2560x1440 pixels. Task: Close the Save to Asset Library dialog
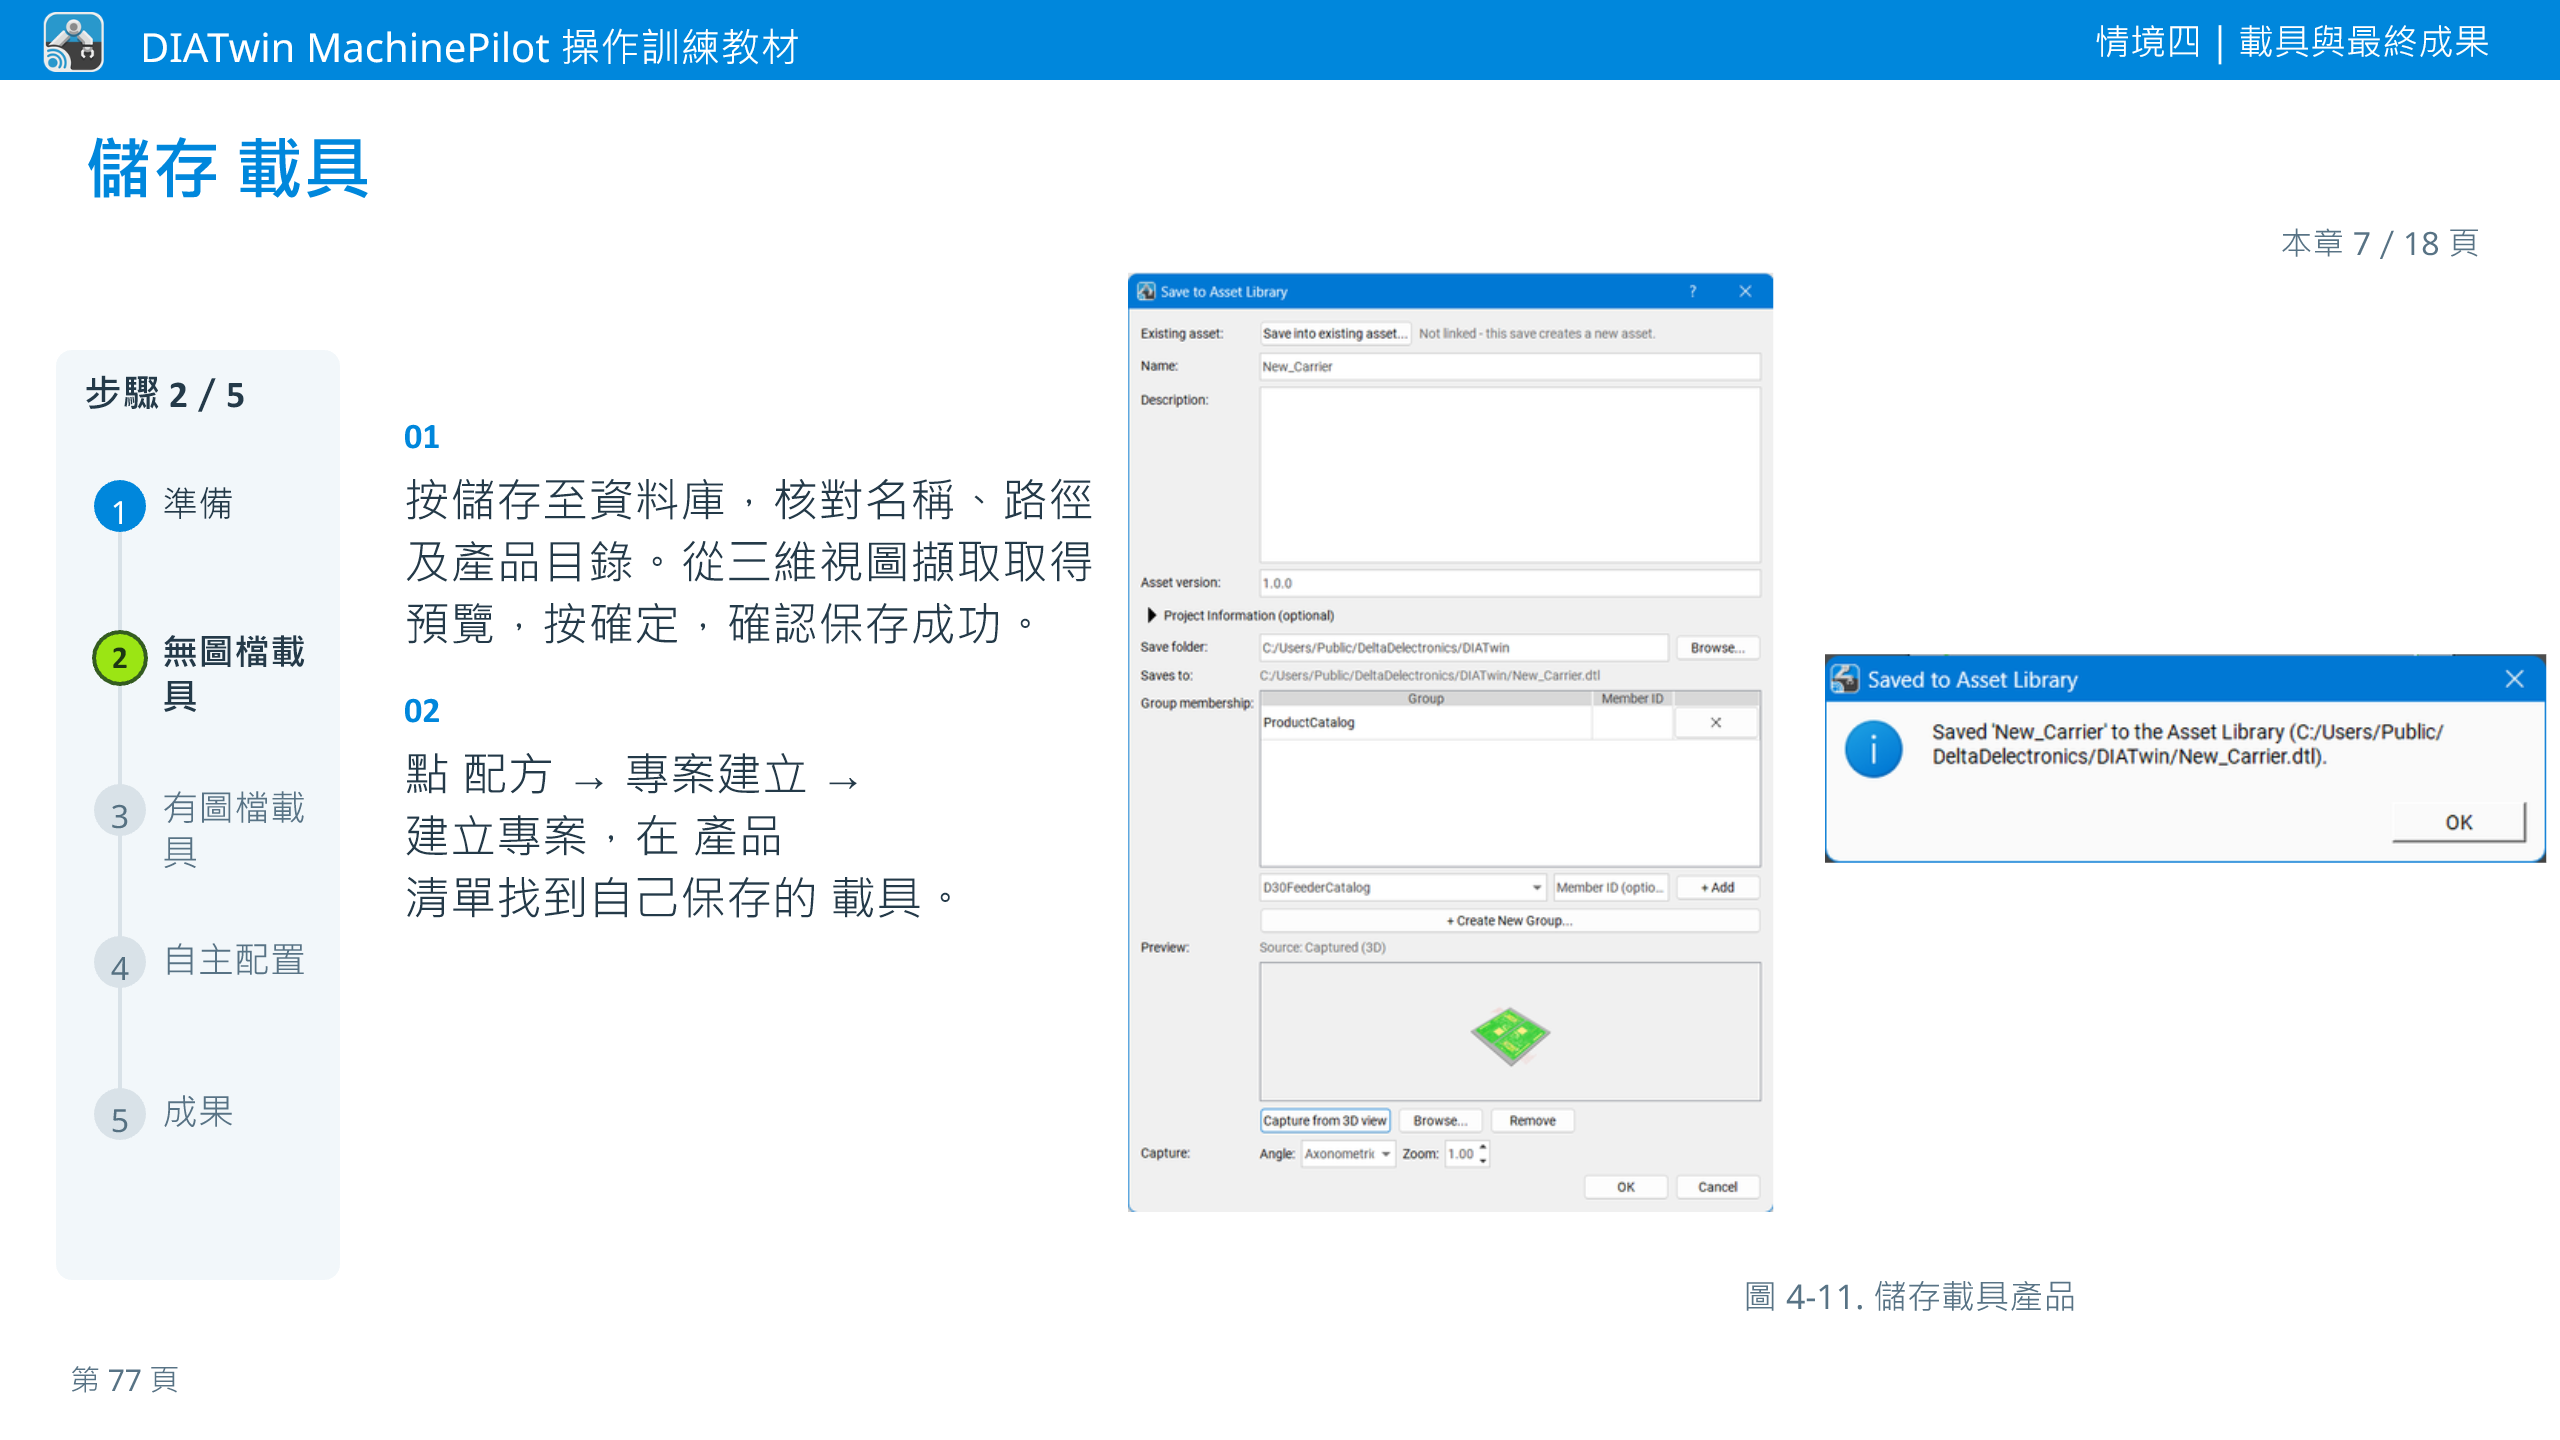[1745, 291]
